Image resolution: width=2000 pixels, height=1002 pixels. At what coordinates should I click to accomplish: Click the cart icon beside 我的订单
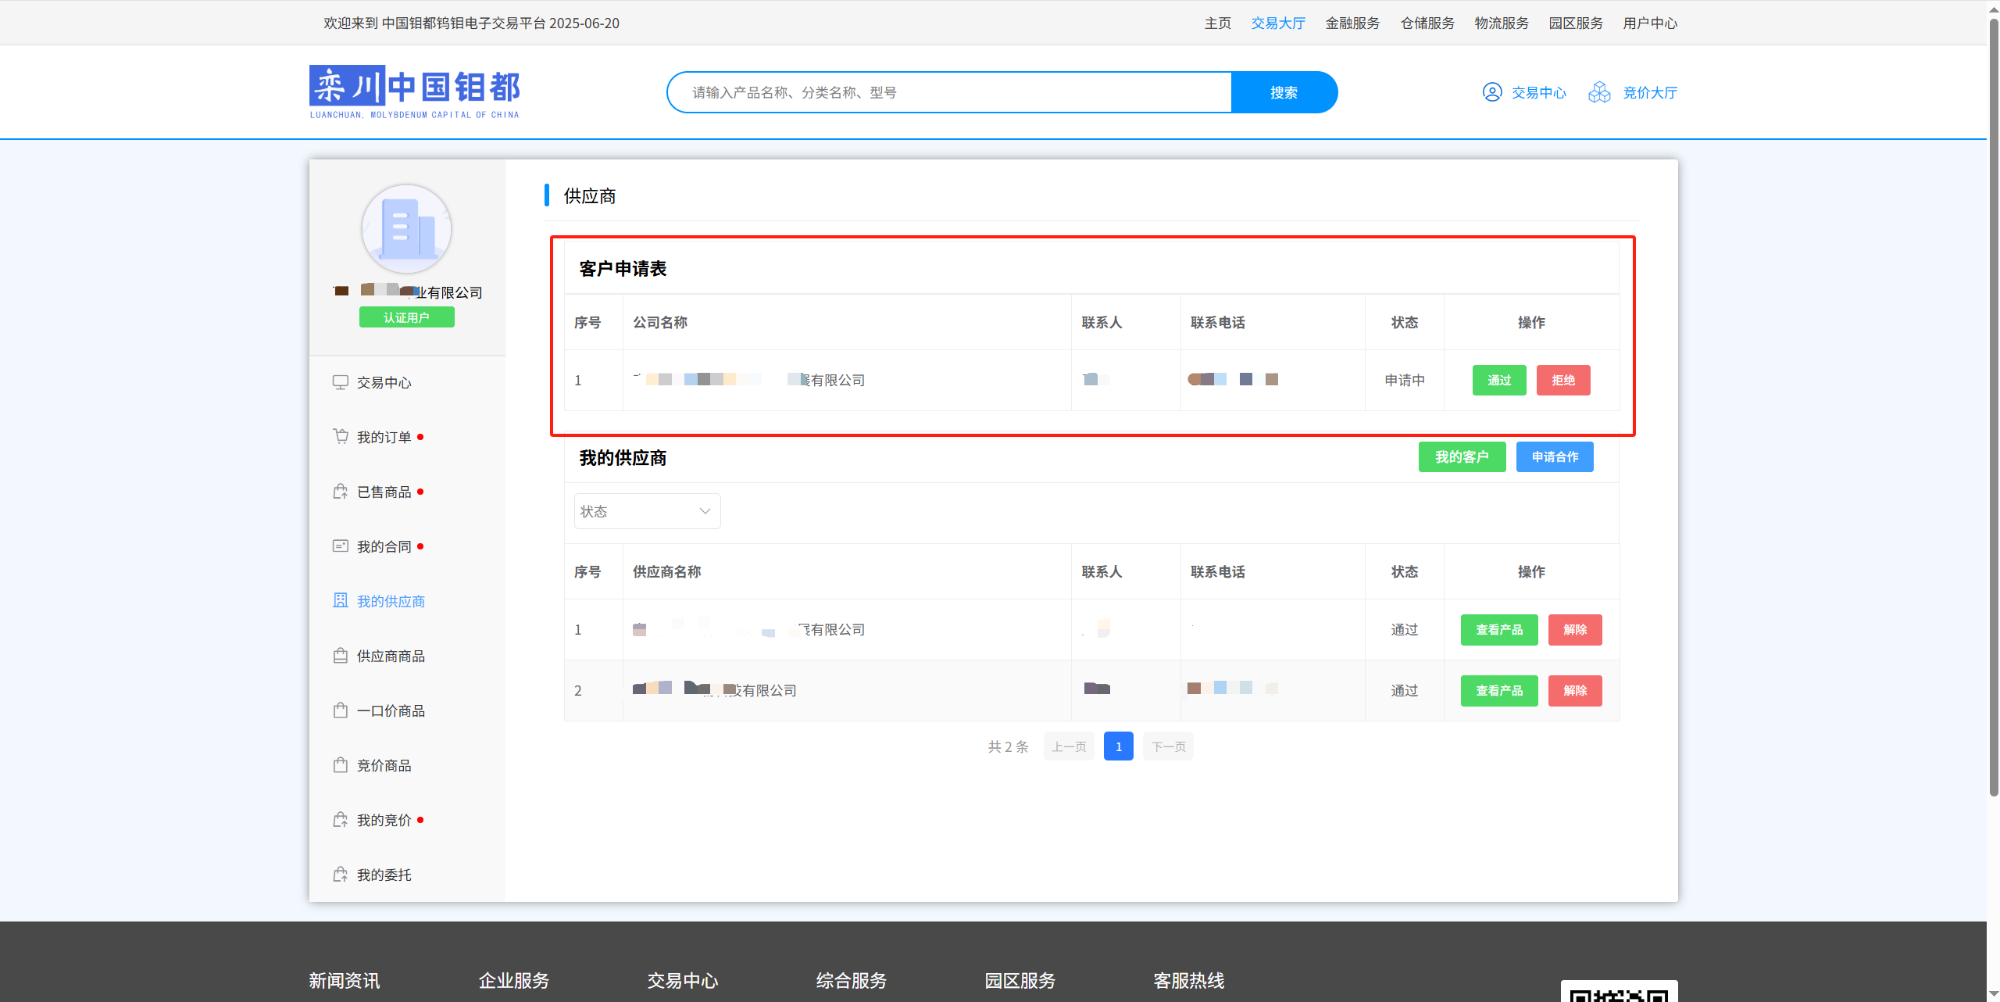tap(340, 436)
